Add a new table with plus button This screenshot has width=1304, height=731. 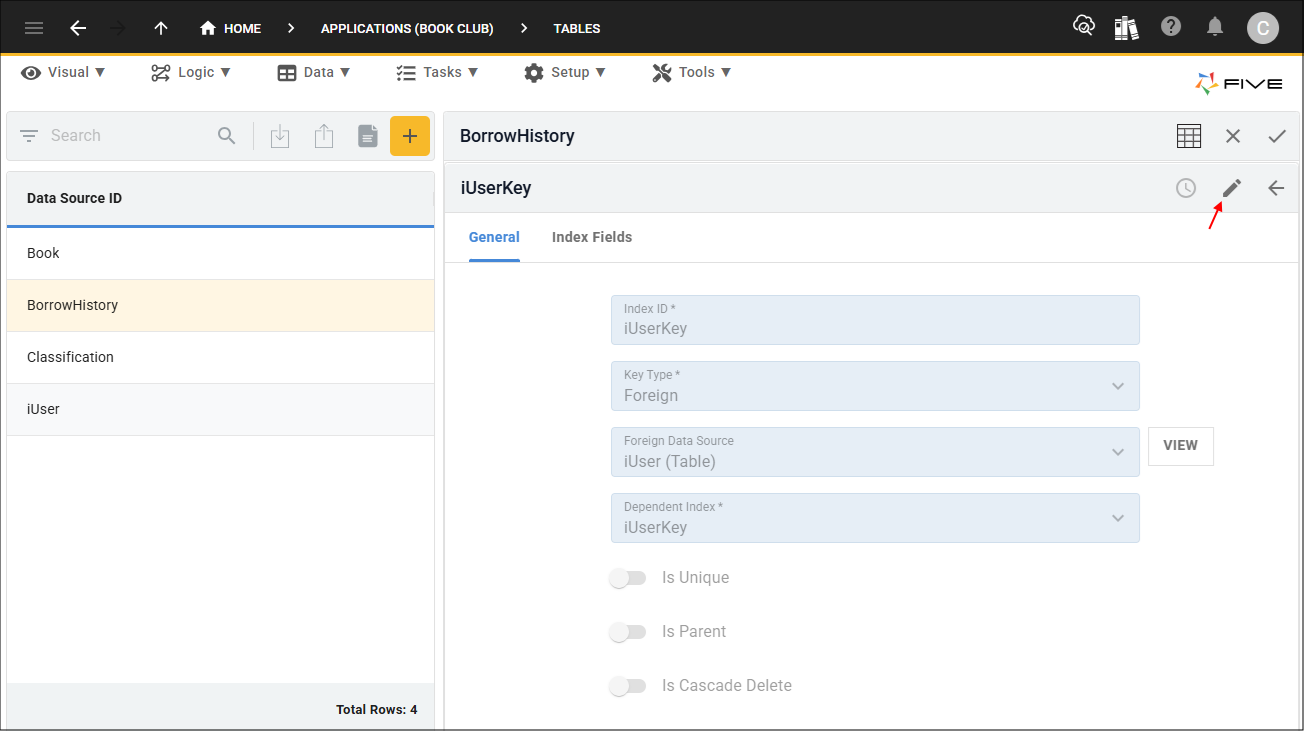410,136
